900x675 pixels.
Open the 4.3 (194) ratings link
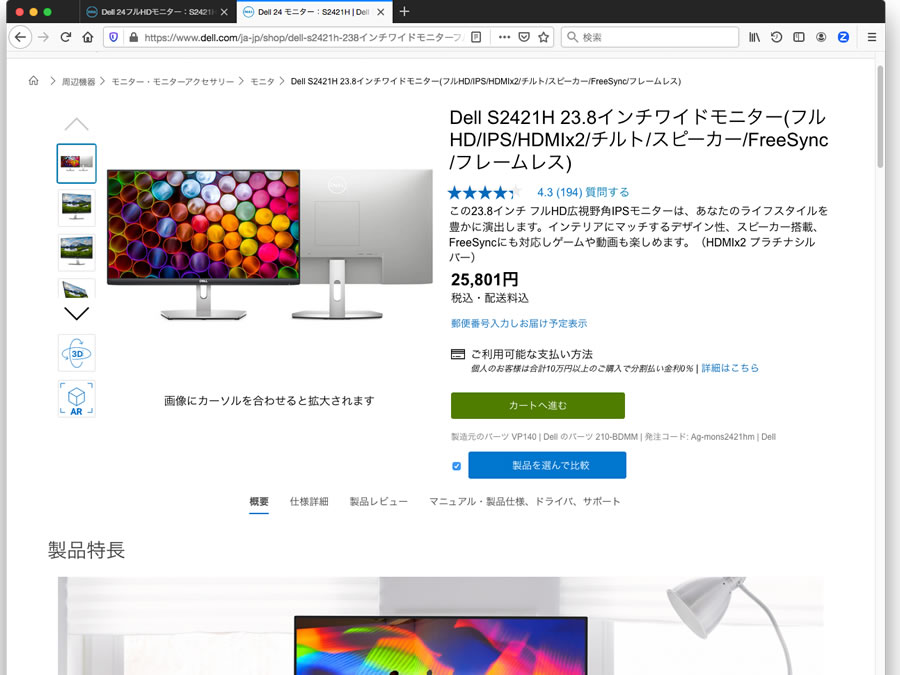coord(560,192)
